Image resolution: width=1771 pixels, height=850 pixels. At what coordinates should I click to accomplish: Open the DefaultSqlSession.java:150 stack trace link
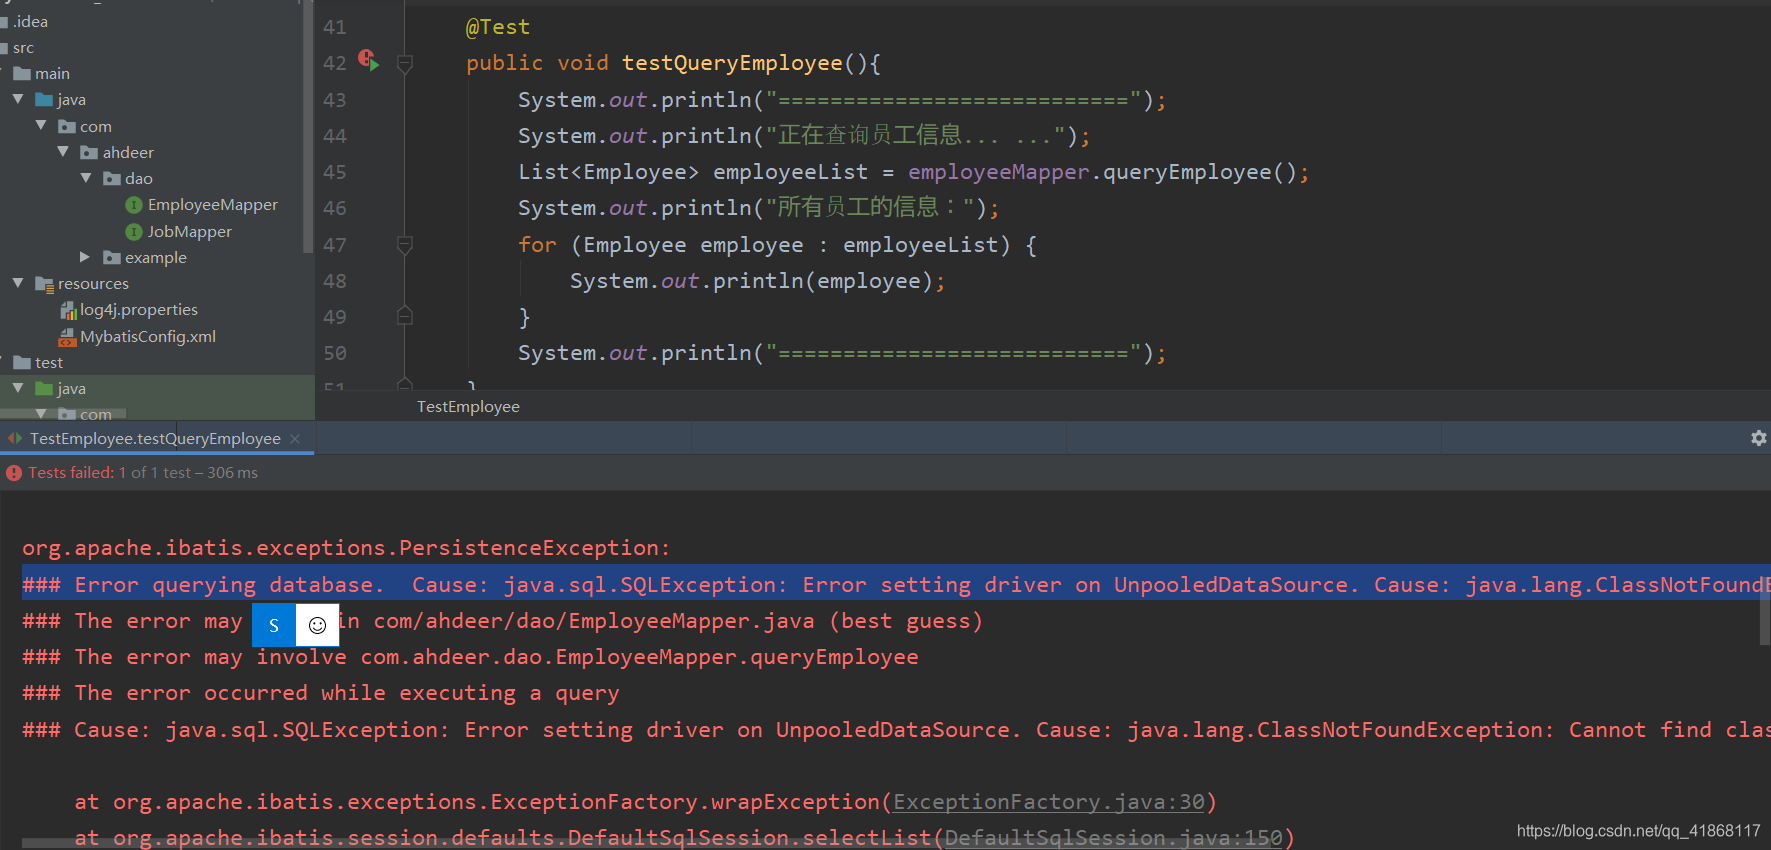coord(1114,838)
